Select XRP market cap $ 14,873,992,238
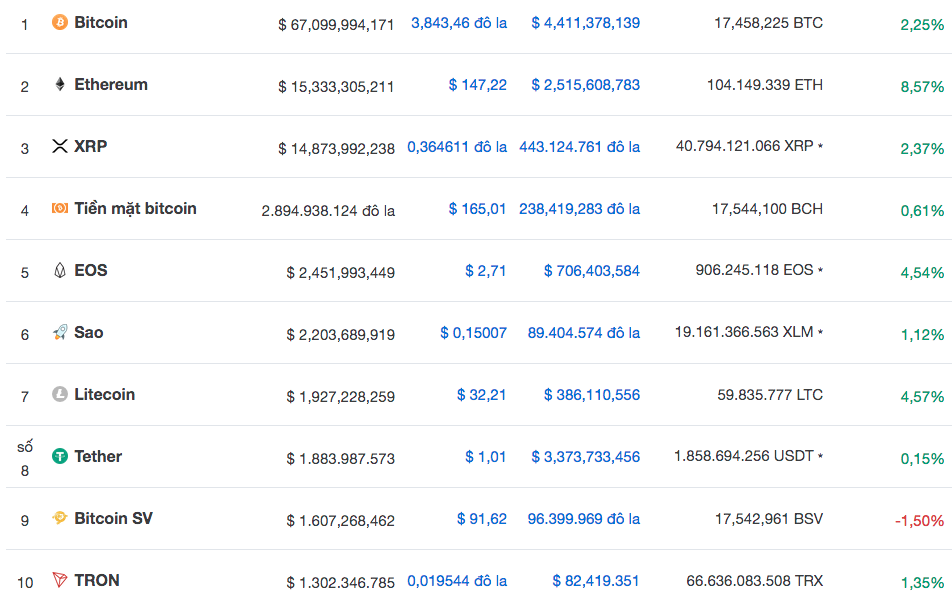The height and width of the screenshot is (594, 952). [x=336, y=149]
